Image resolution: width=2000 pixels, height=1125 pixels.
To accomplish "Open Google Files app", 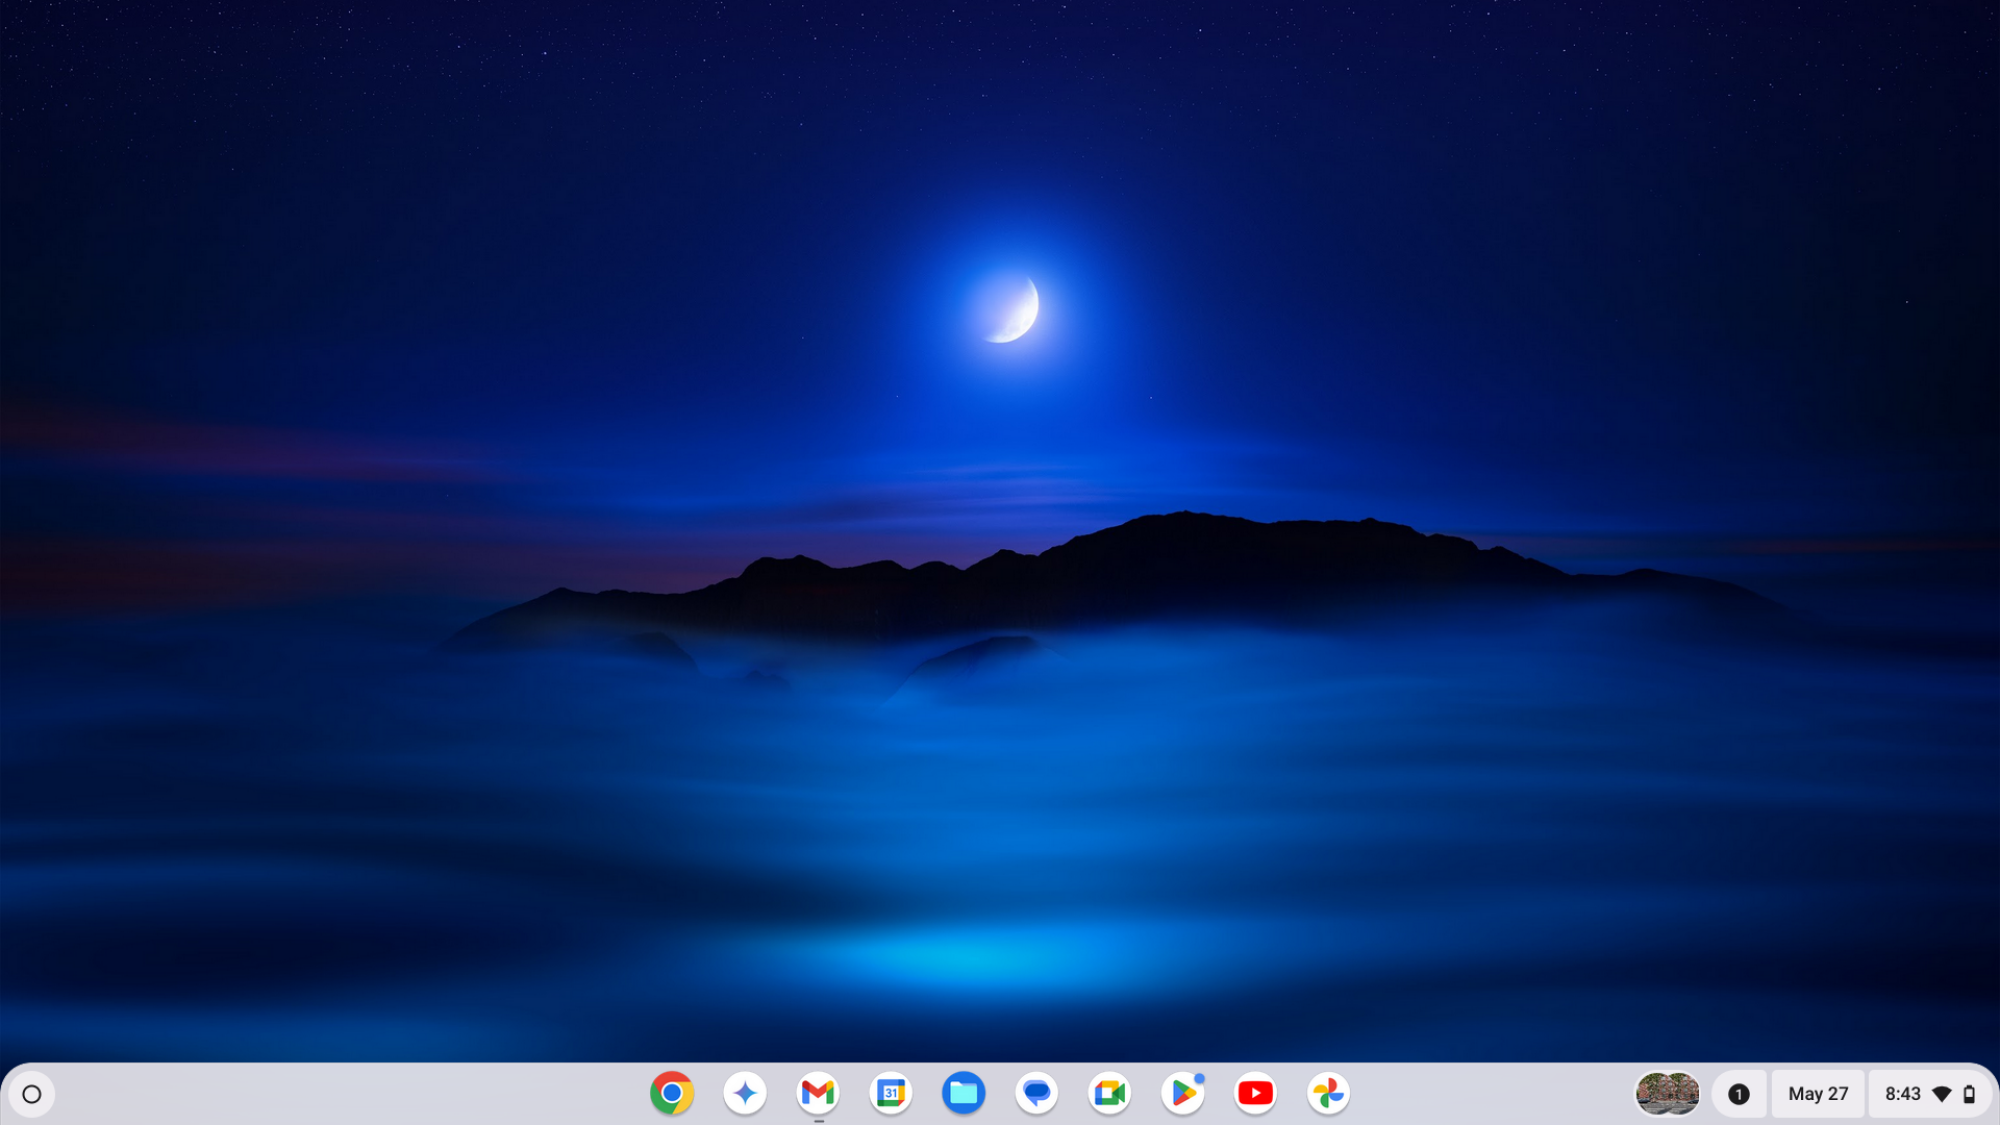I will click(964, 1093).
